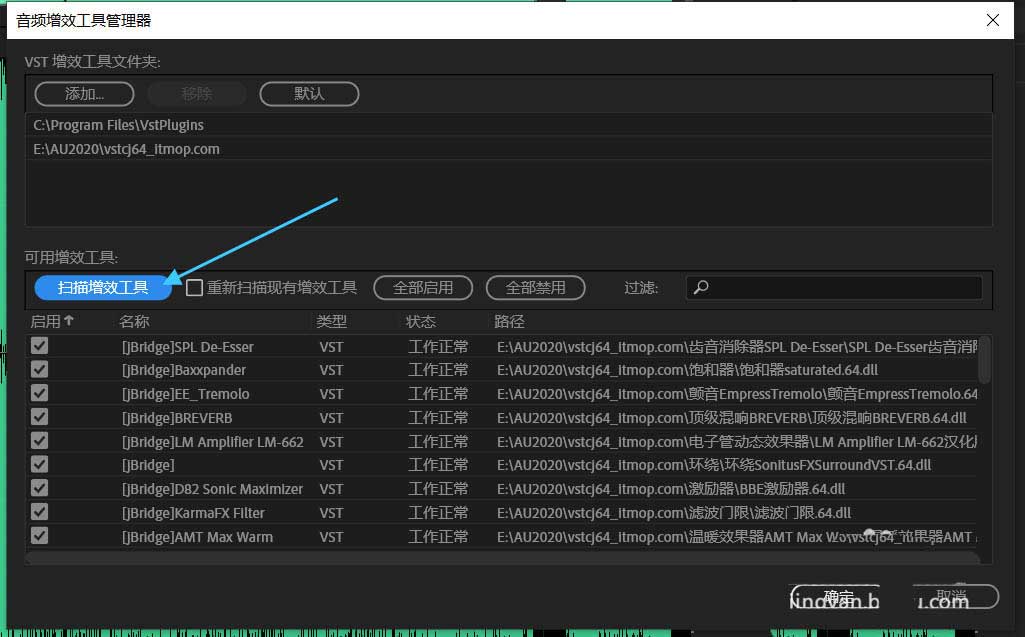This screenshot has height=637, width=1025.
Task: Close the 音频增效工具管理器 dialog
Action: click(x=992, y=20)
